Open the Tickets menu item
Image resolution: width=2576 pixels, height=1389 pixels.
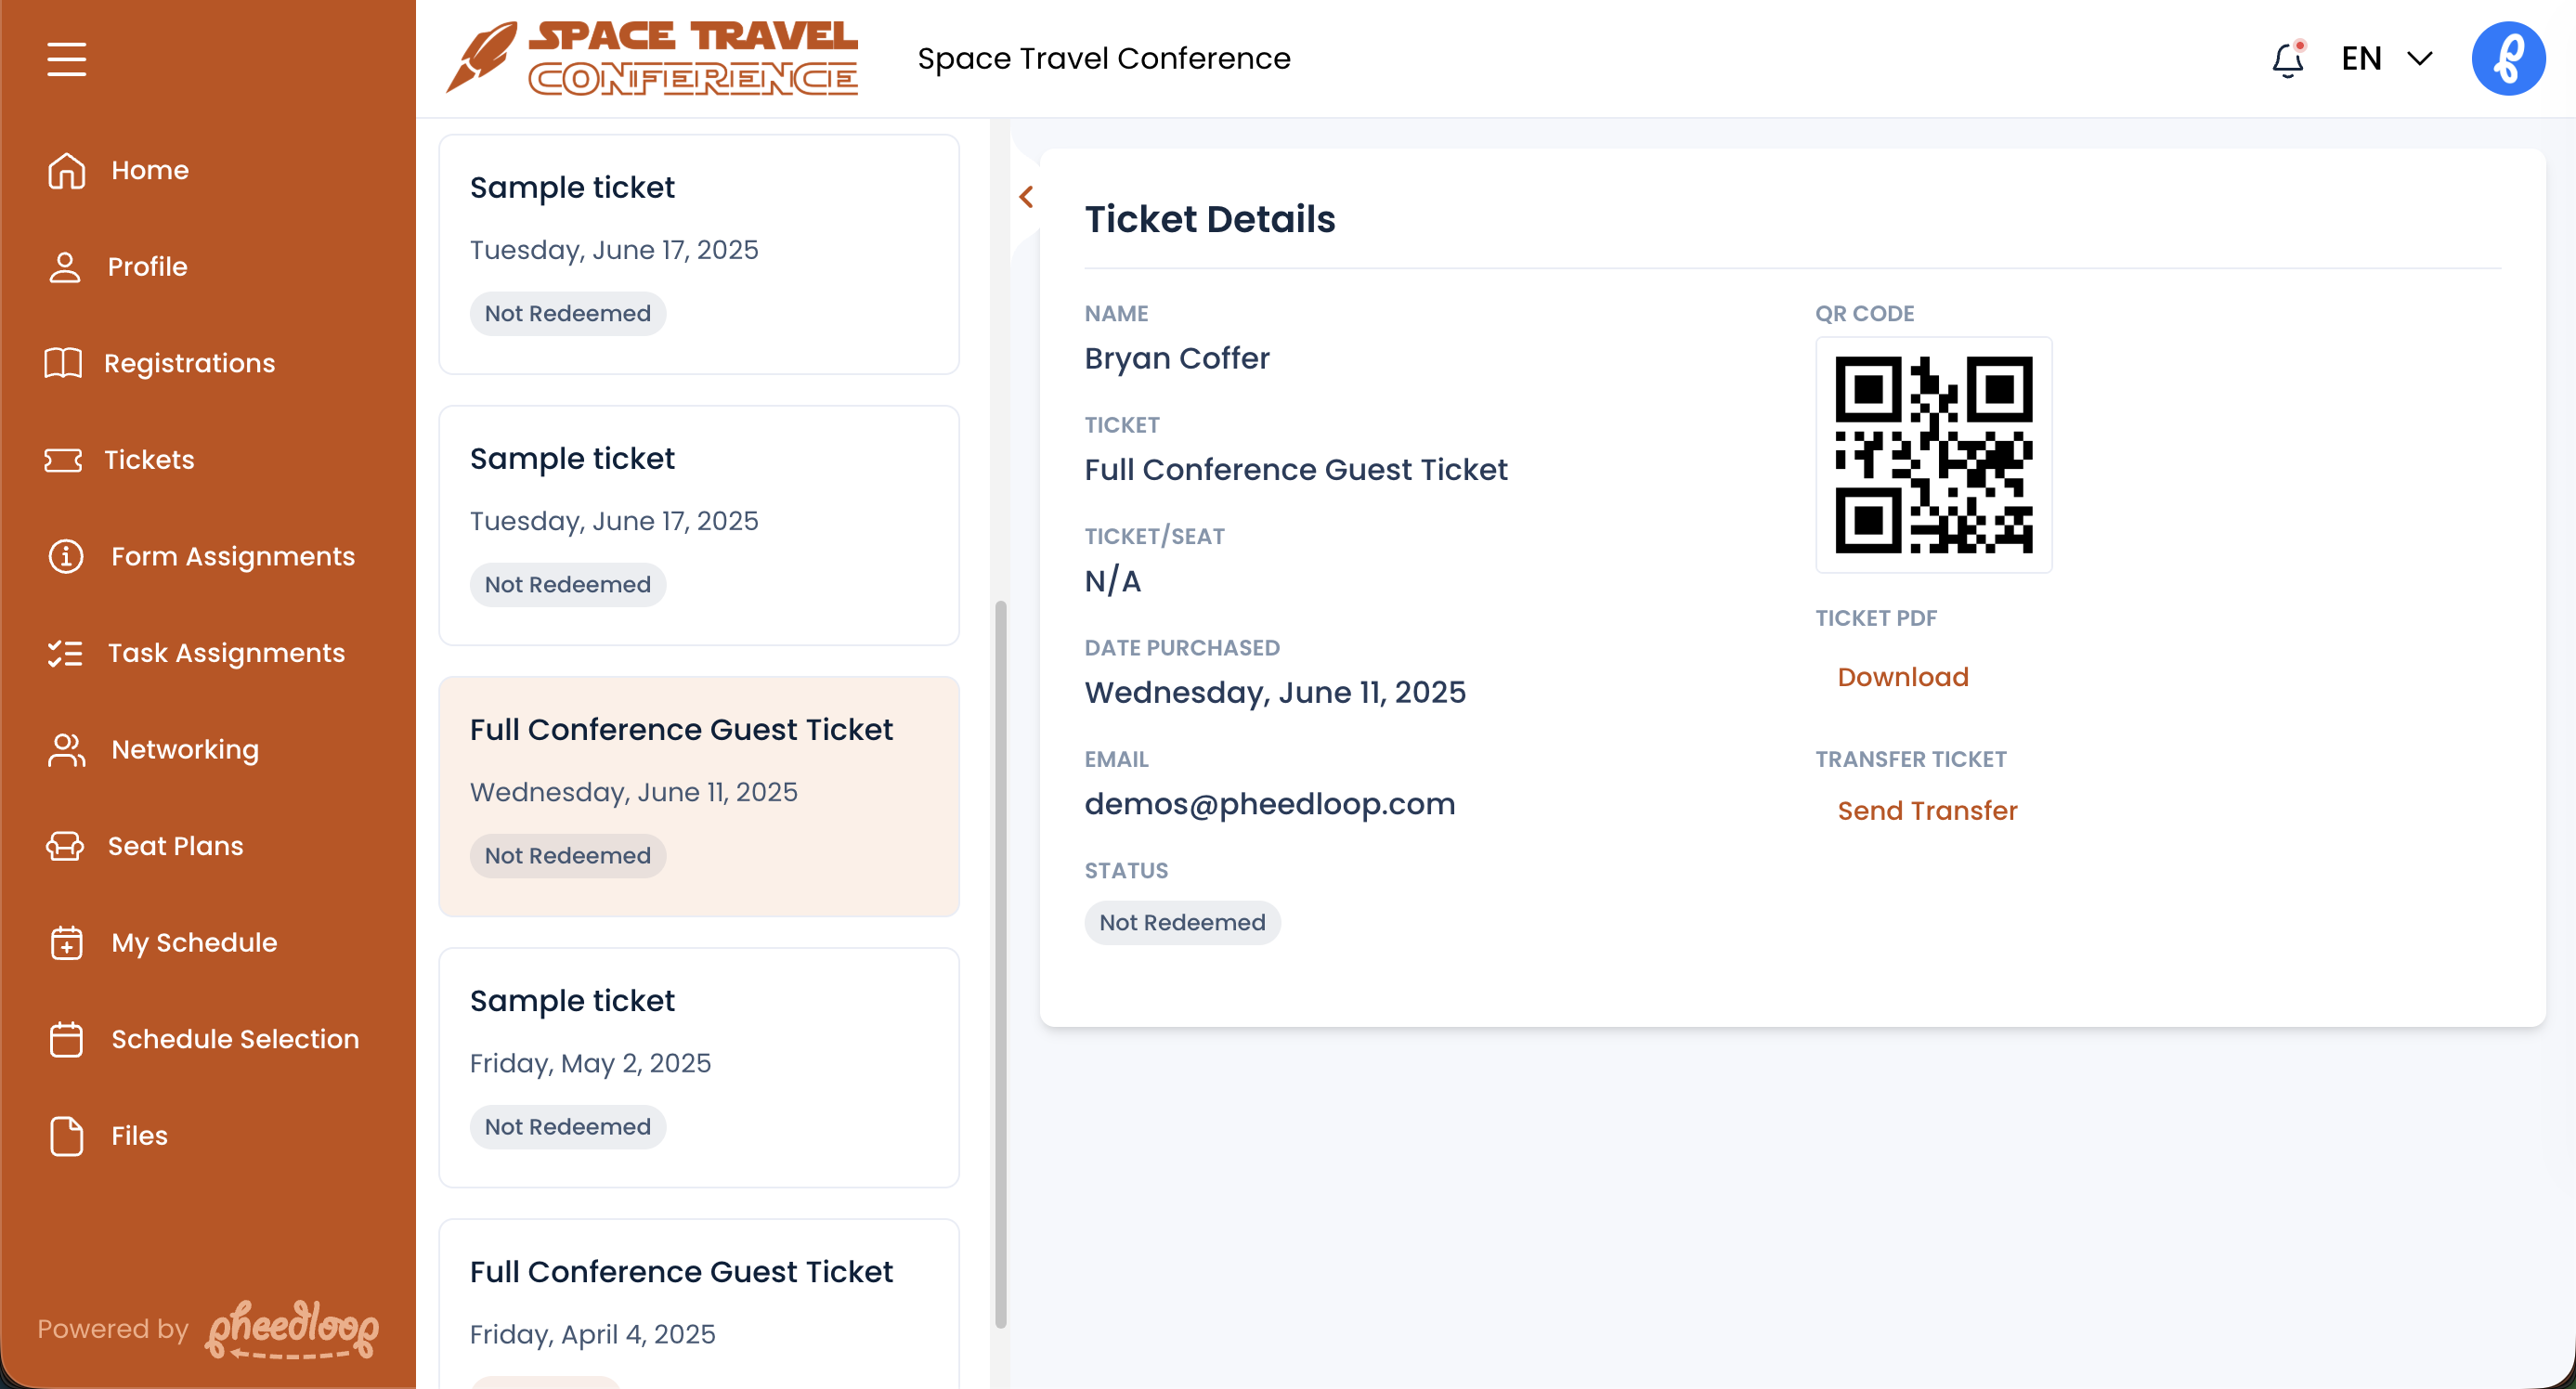coord(149,460)
